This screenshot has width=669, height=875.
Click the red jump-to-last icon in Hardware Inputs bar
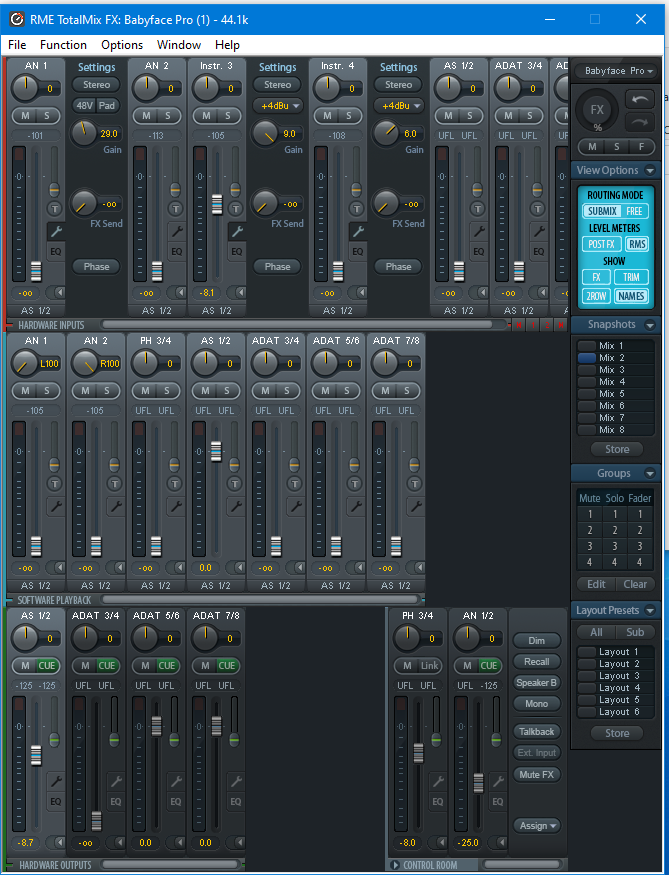coord(561,325)
